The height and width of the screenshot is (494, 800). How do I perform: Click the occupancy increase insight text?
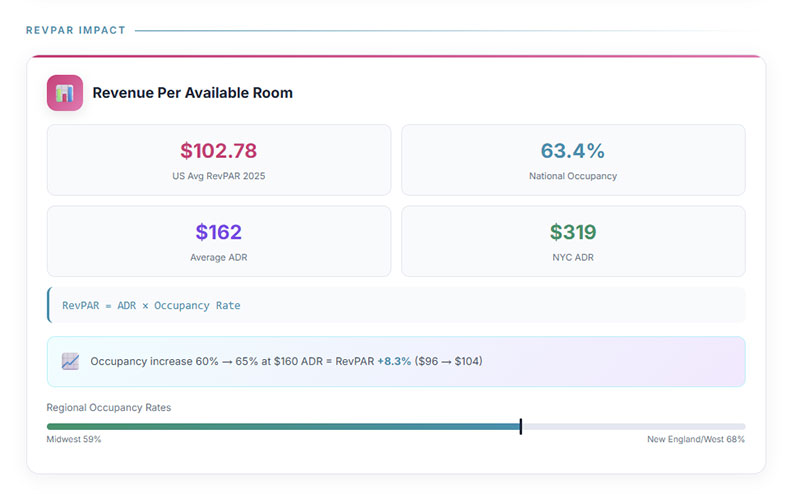230,361
